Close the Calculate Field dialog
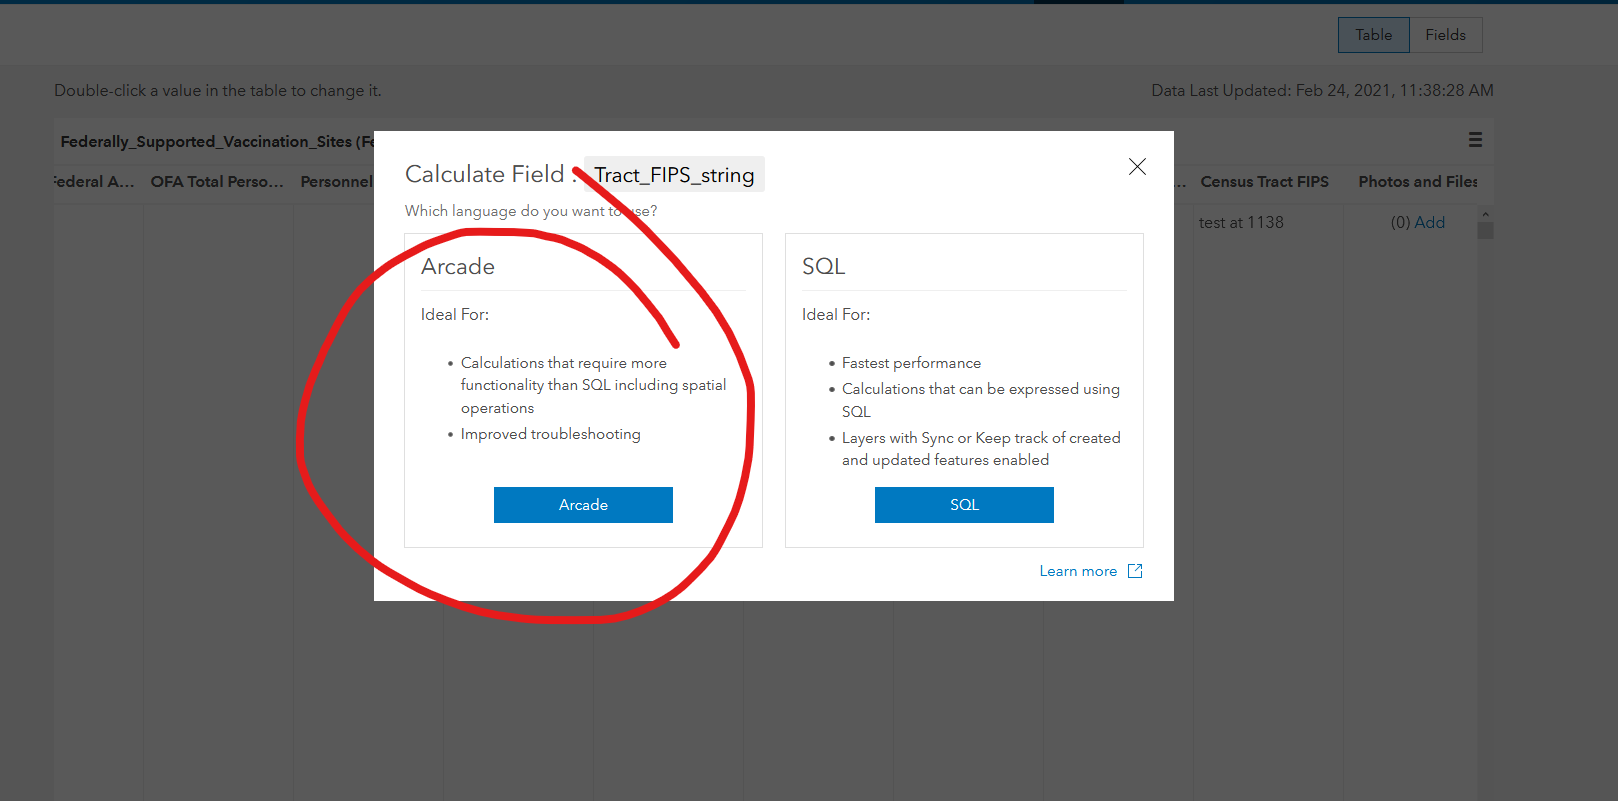The image size is (1618, 801). pos(1137,167)
